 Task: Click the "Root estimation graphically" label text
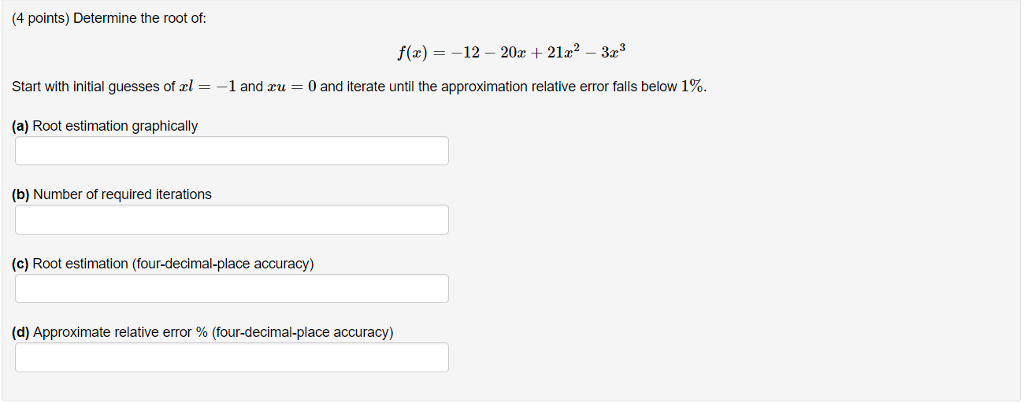115,126
